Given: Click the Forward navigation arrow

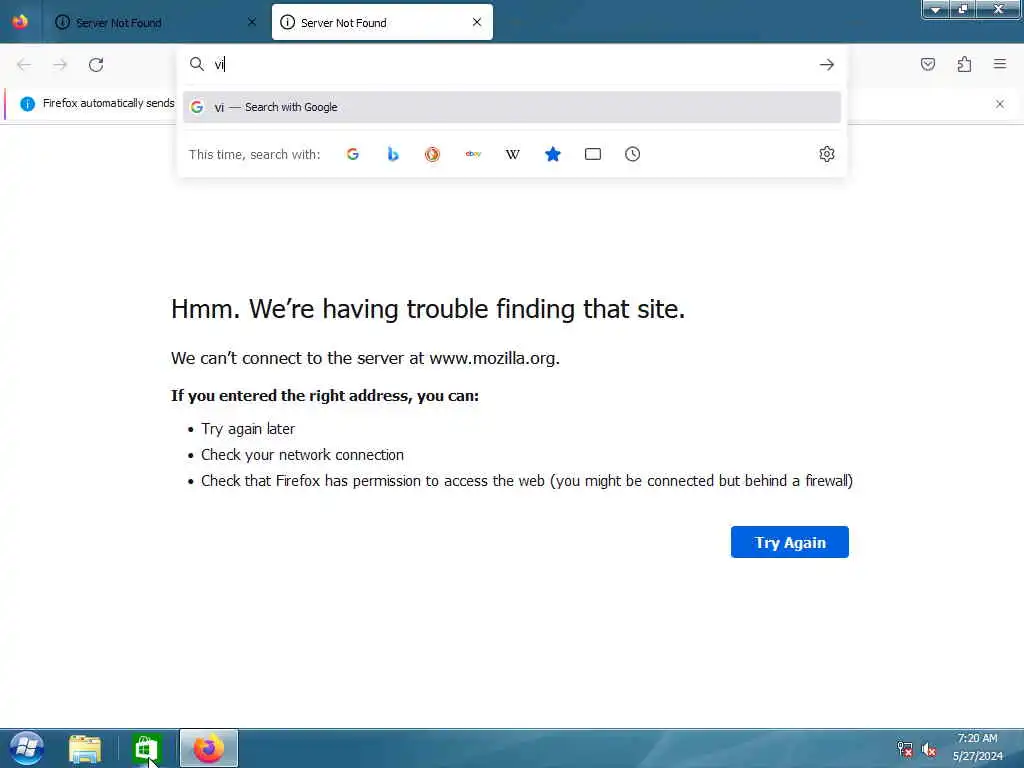Looking at the screenshot, I should coord(60,65).
